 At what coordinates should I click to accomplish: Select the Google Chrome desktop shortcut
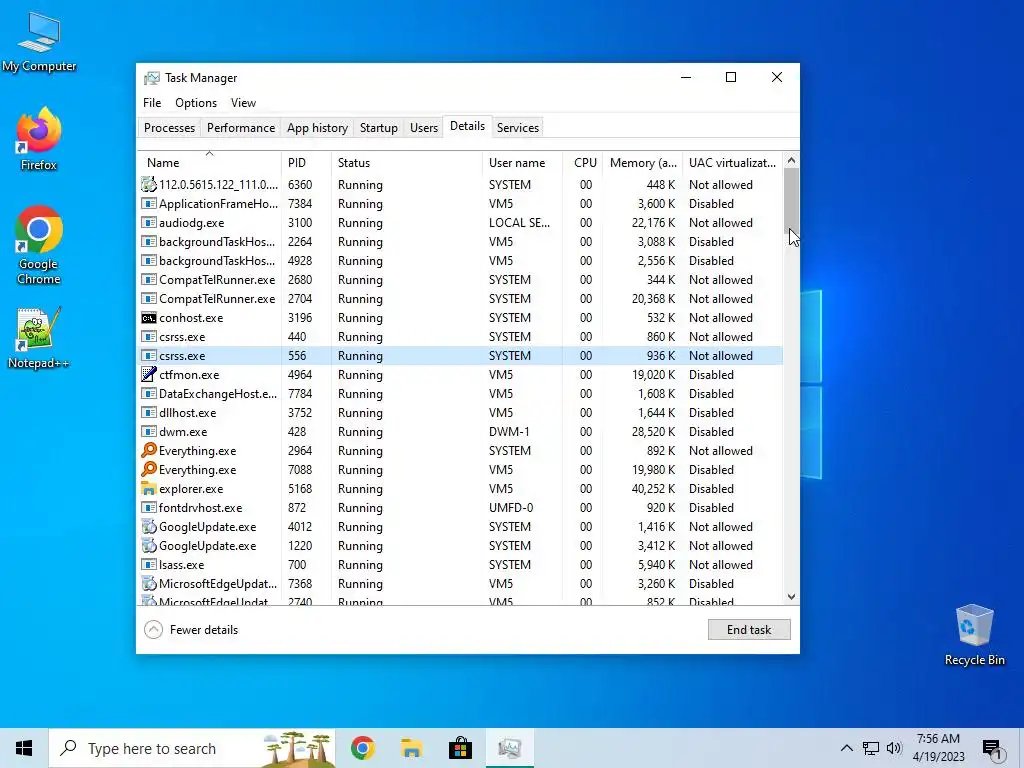click(x=39, y=246)
